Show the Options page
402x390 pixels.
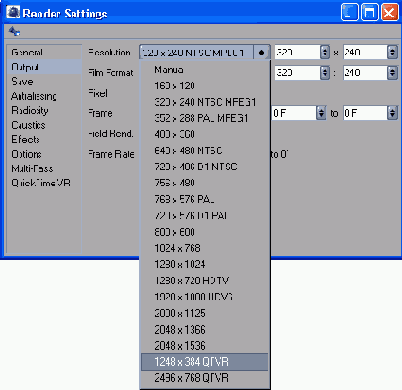[26, 154]
